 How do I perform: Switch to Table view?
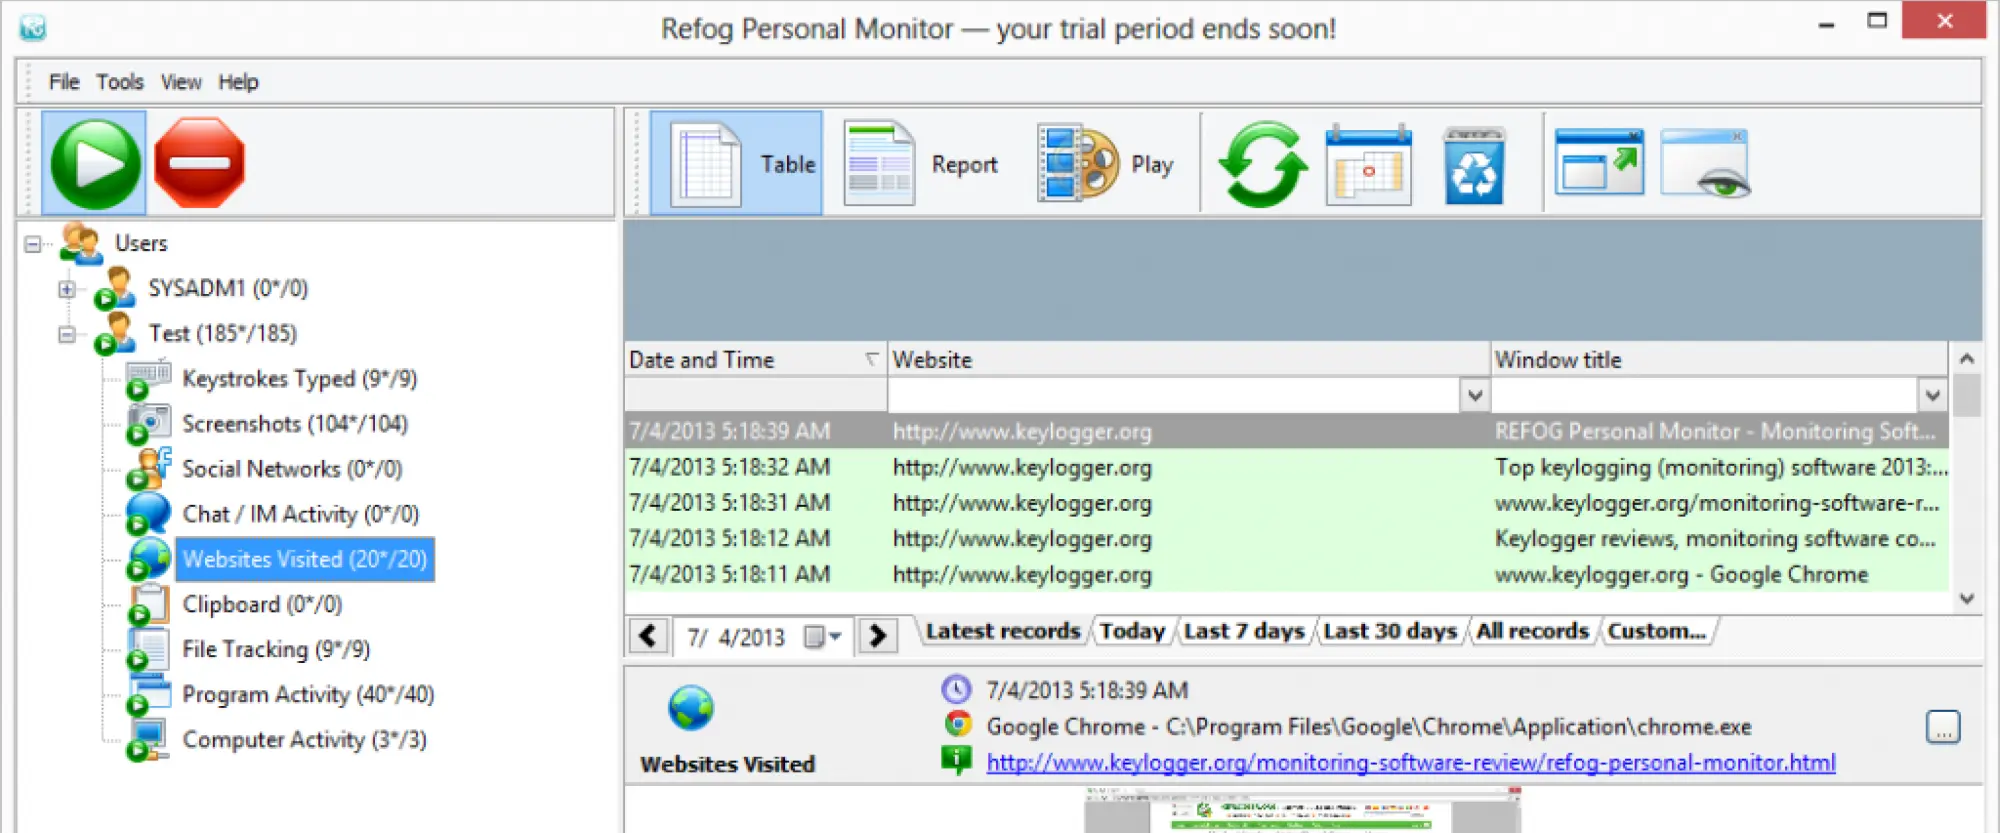(x=737, y=165)
